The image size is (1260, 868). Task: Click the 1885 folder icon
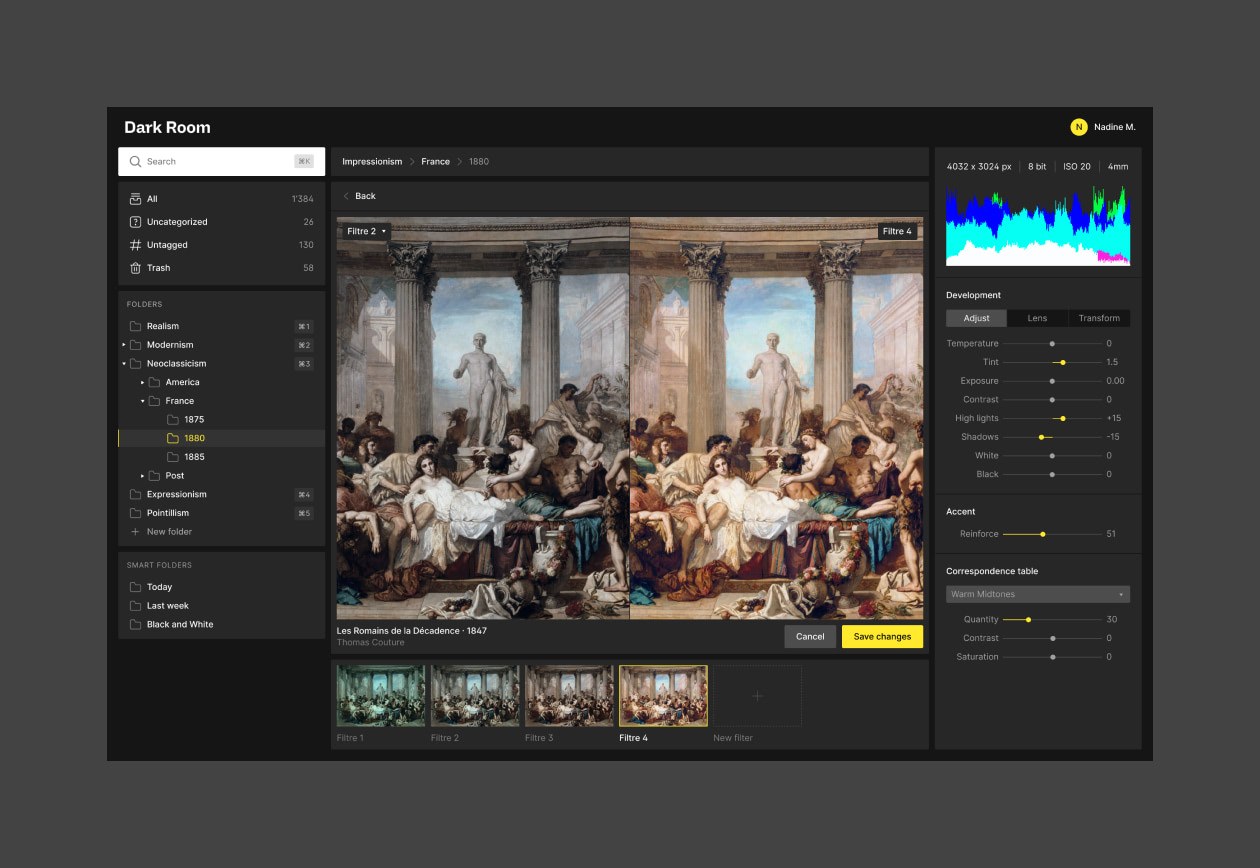tap(173, 457)
